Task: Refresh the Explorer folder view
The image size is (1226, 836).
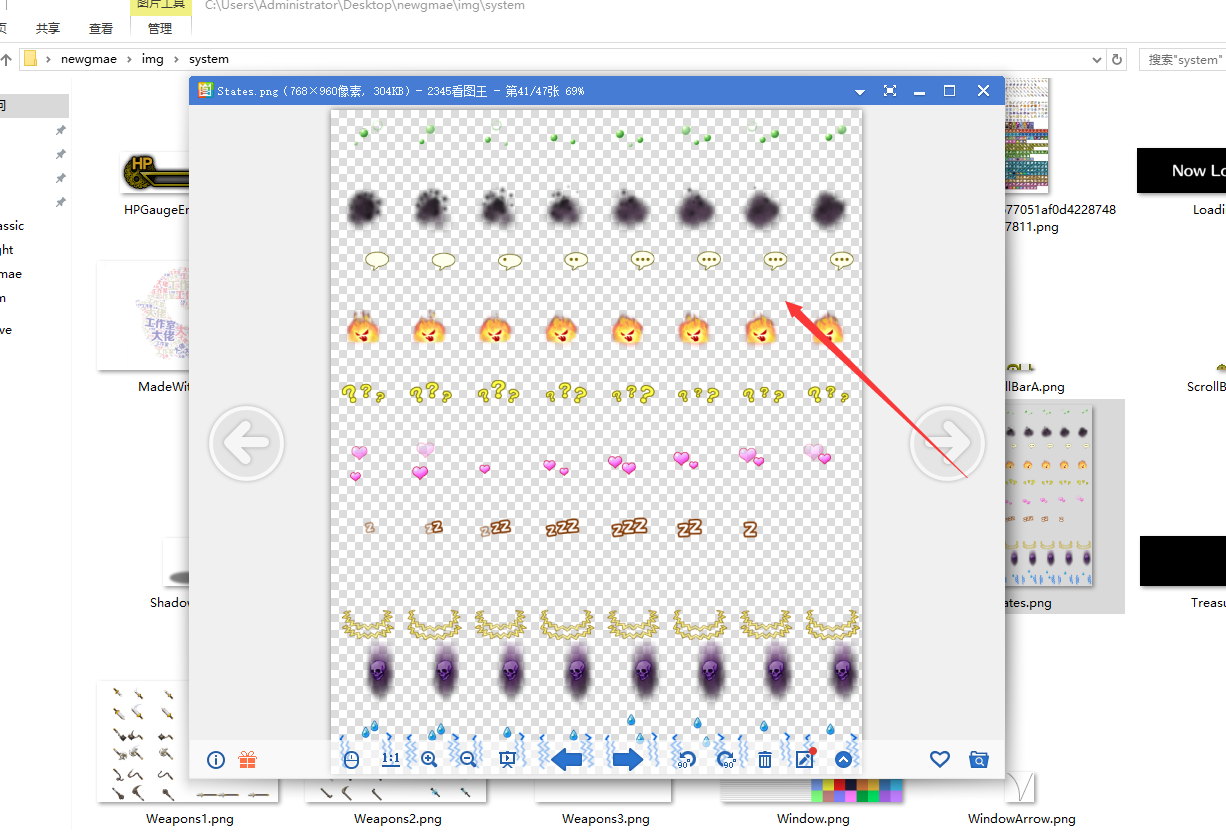Action: [1117, 59]
